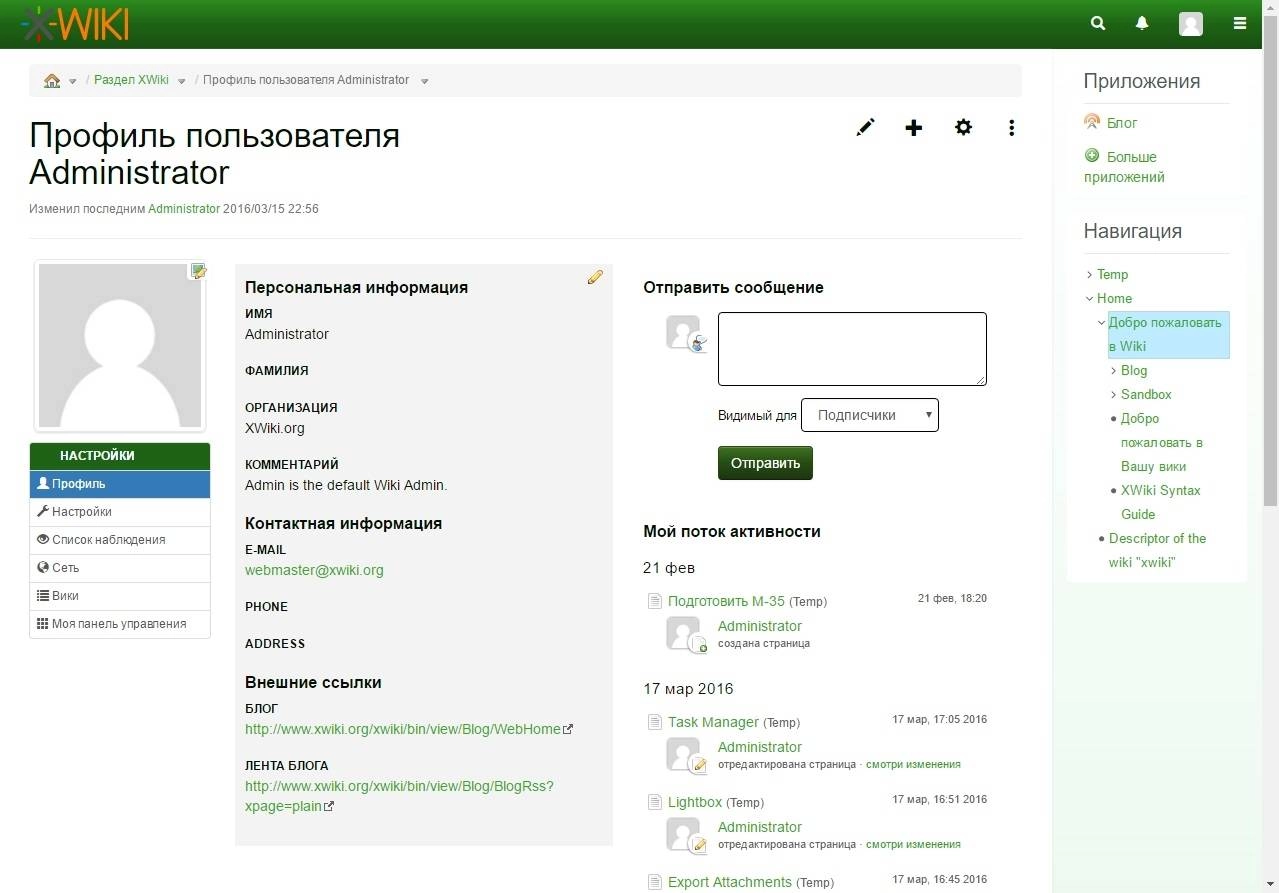Click the home breadcrumb icon
Image resolution: width=1279 pixels, height=893 pixels.
tap(52, 80)
